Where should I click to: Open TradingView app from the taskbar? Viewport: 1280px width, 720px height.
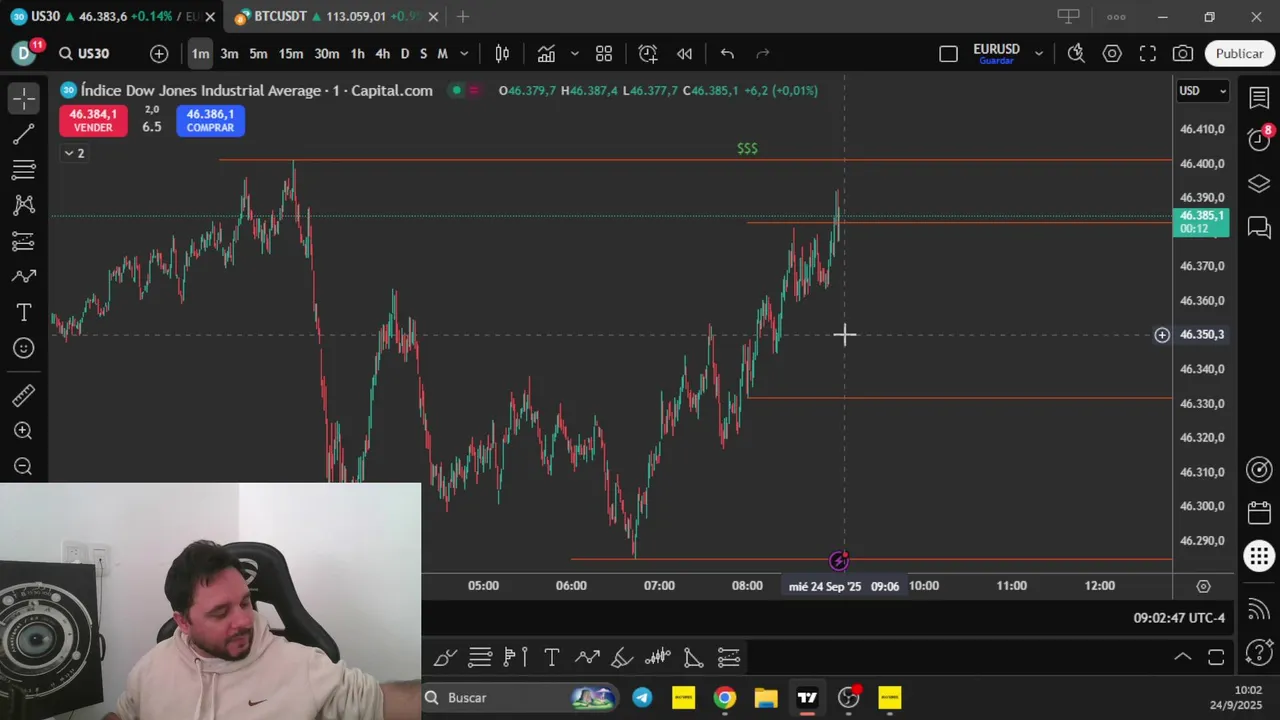click(x=807, y=698)
